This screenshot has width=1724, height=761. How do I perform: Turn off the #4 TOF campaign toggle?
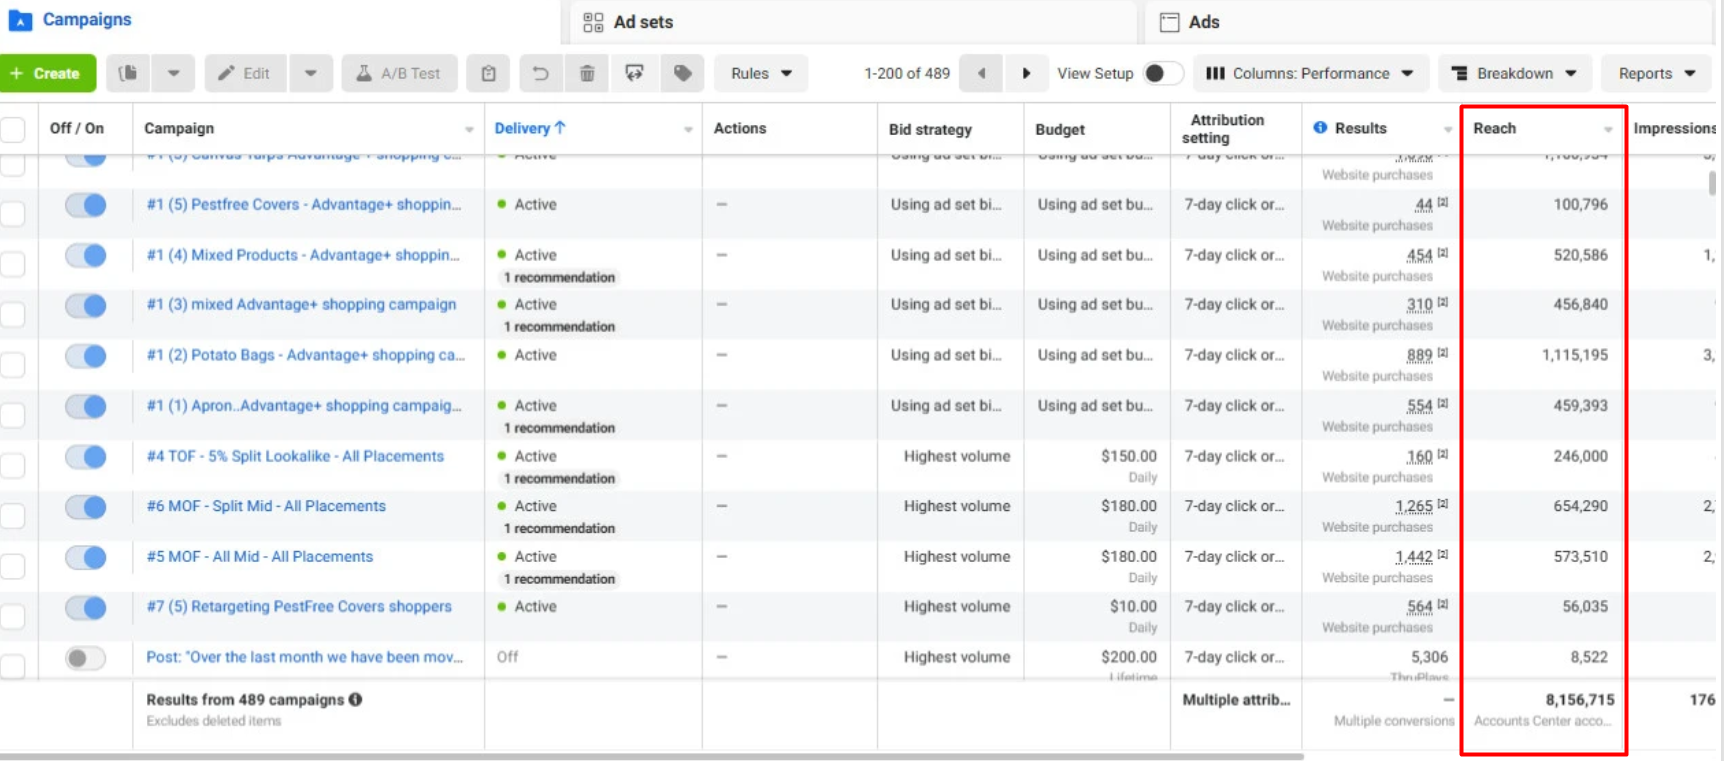[x=86, y=457]
